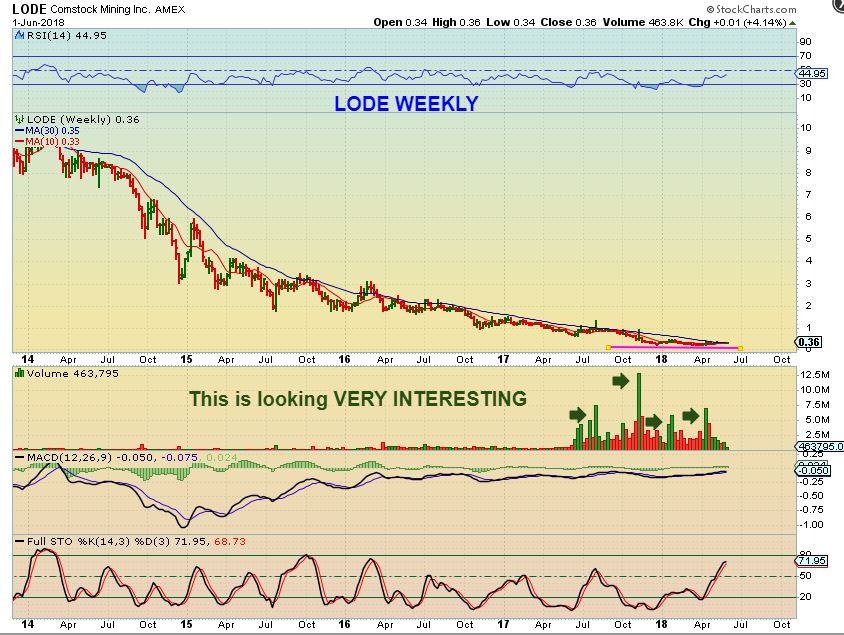Viewport: 844px width, 635px height.
Task: Click the RSI indicator icon beside RSI(14)
Action: (x=19, y=36)
